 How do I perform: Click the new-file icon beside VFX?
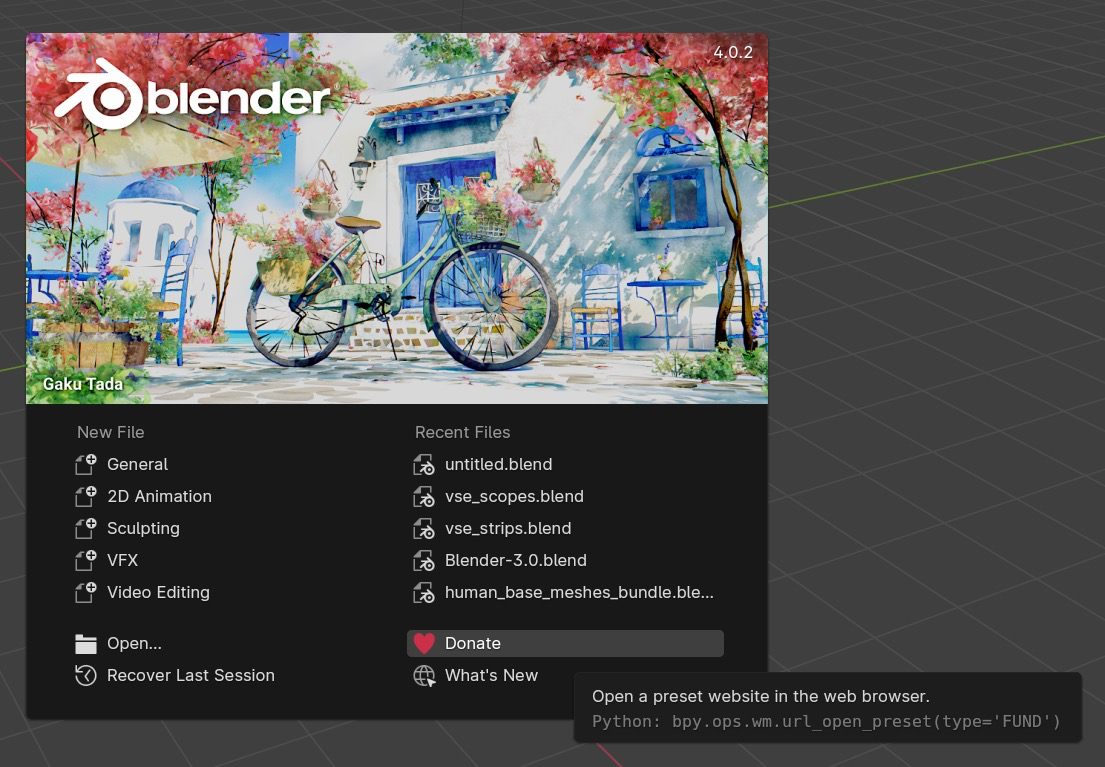(85, 560)
